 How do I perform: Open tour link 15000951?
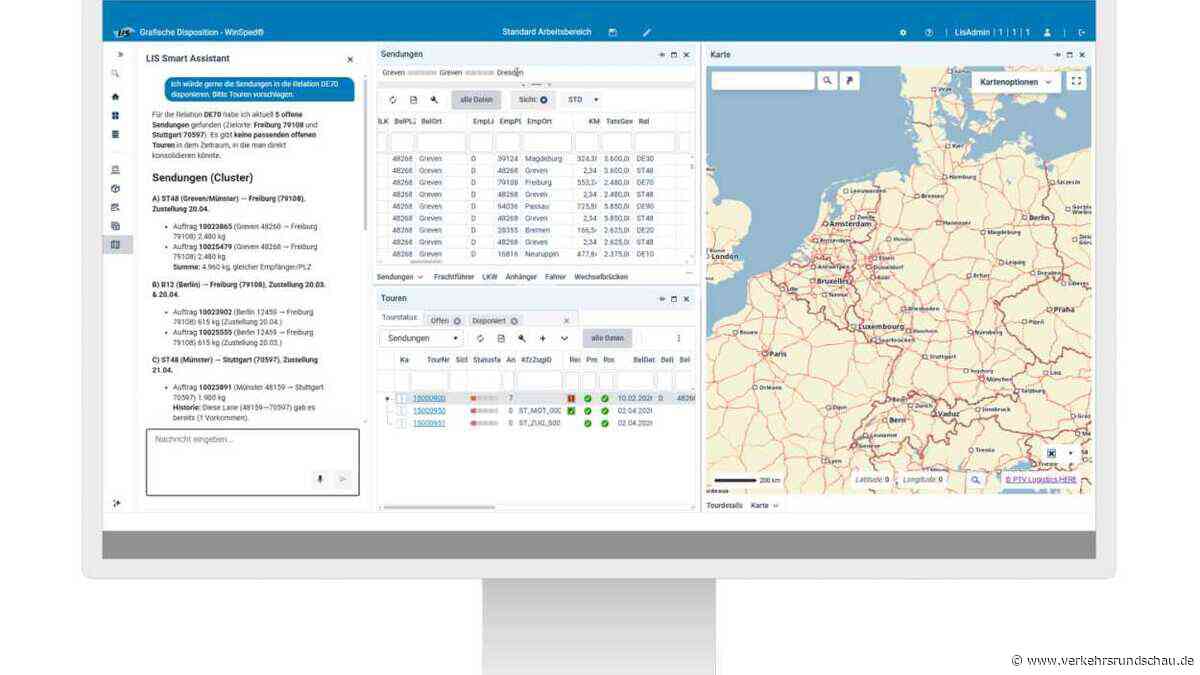tap(430, 423)
